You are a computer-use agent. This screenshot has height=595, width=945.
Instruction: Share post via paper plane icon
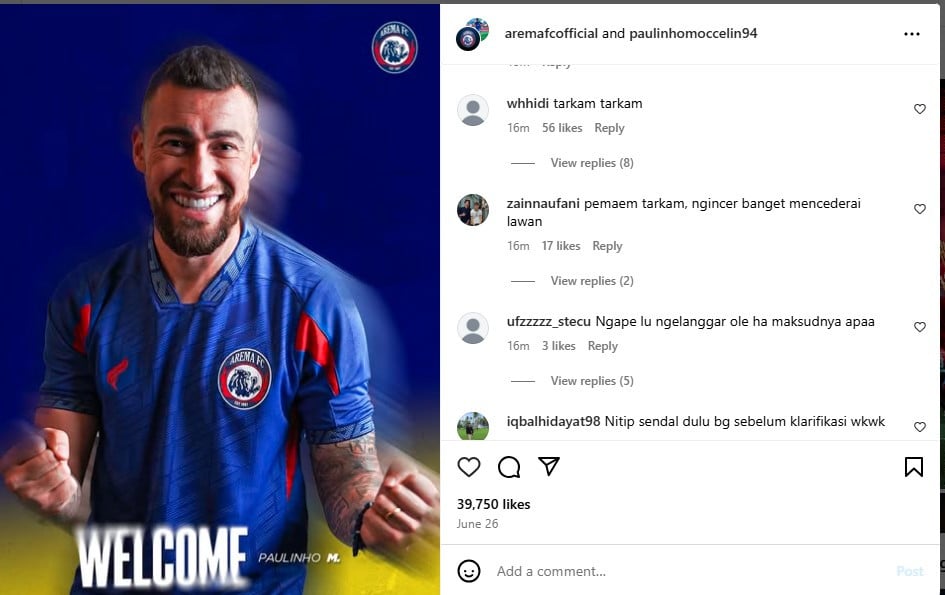tap(549, 466)
